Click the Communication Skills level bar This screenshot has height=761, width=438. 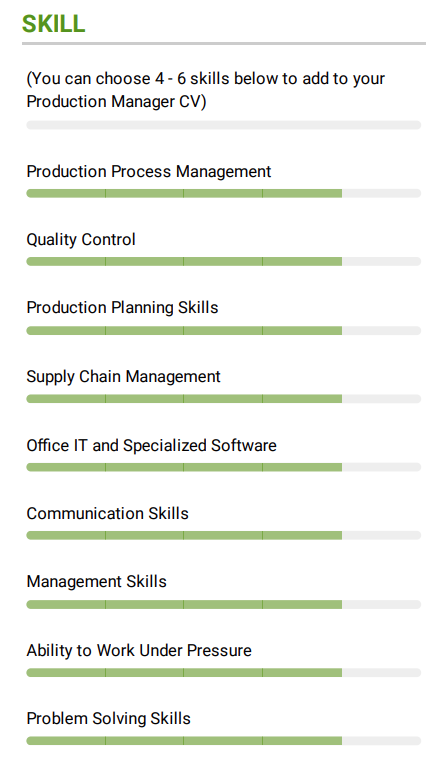point(223,535)
